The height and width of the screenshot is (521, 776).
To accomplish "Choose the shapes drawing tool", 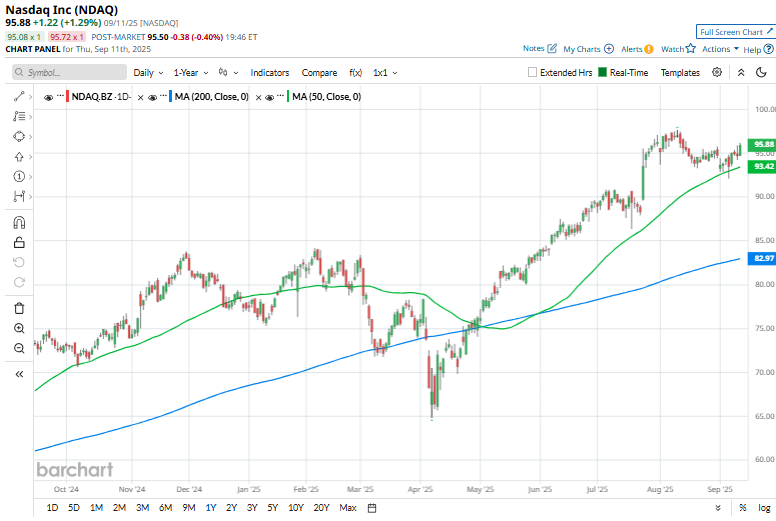I will coord(19,137).
